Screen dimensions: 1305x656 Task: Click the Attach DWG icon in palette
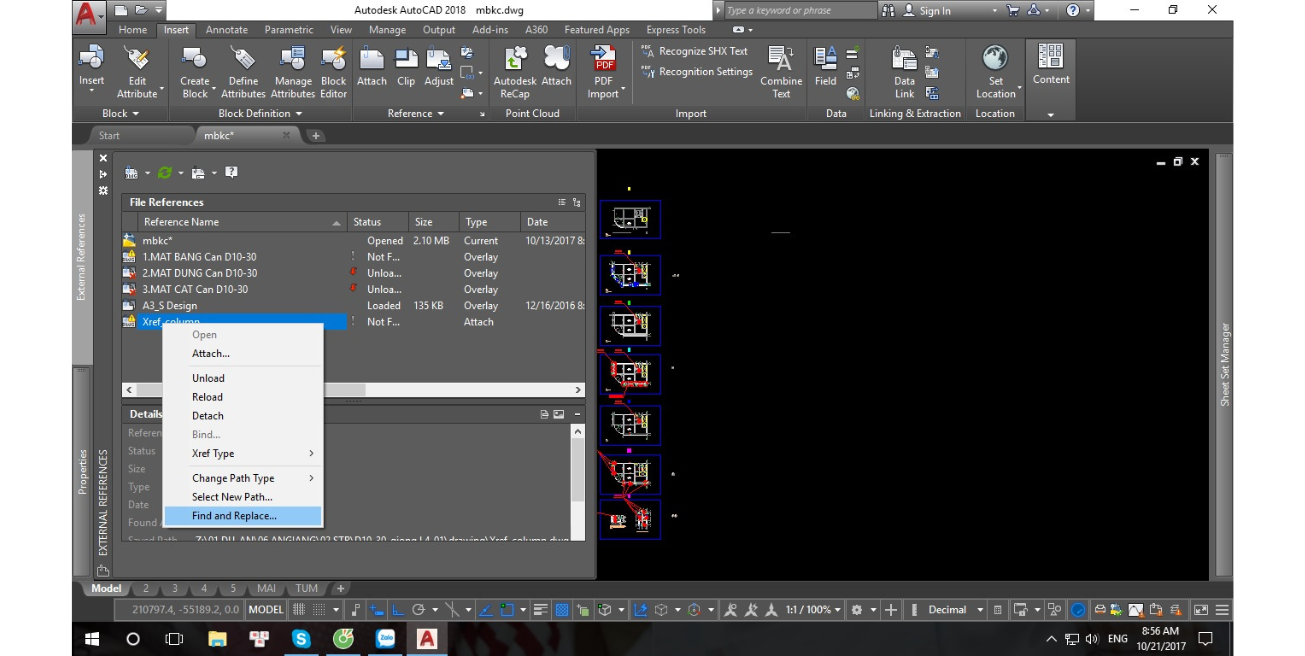click(x=131, y=173)
